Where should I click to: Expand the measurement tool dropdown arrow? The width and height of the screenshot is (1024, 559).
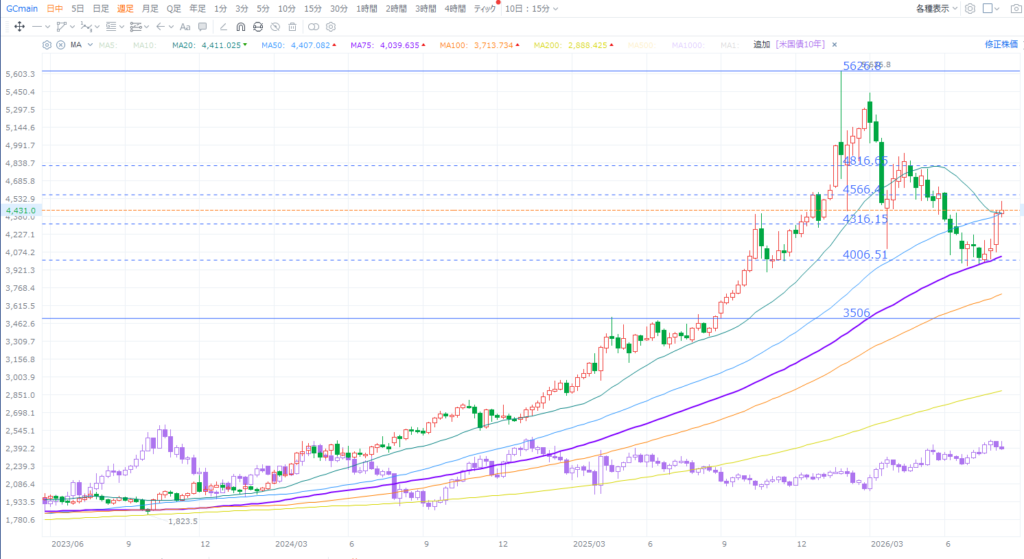coord(147,27)
